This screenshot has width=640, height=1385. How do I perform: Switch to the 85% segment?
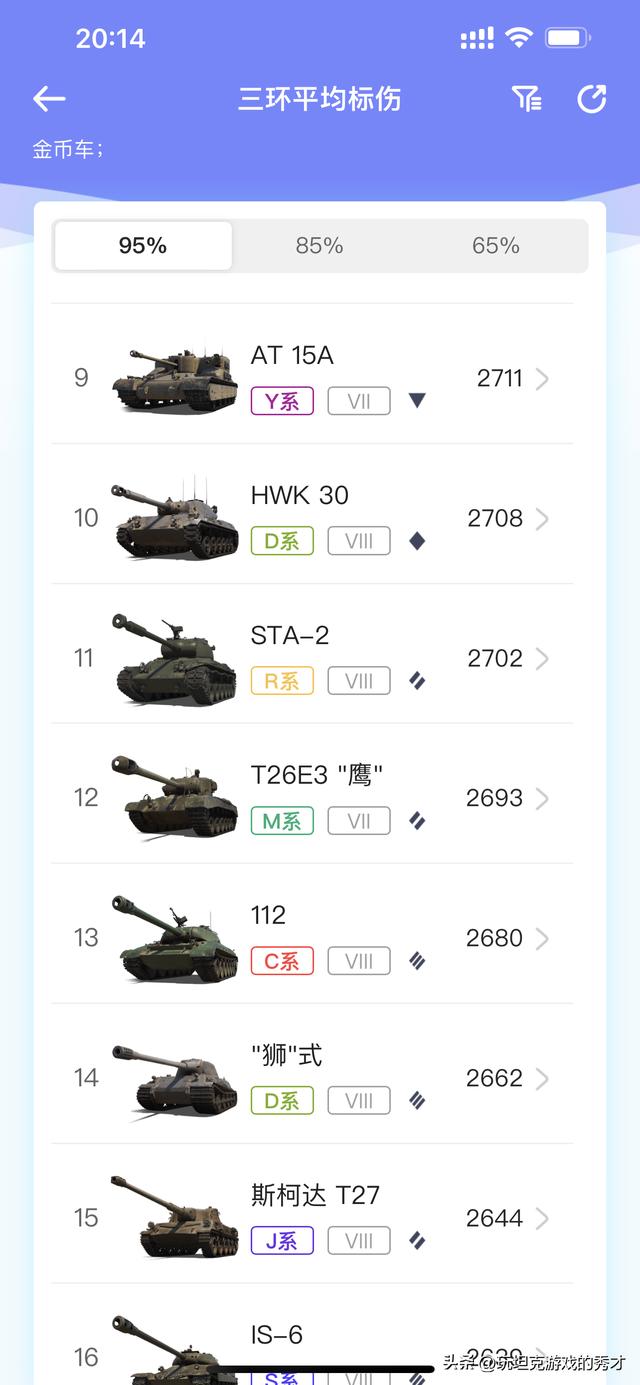(320, 246)
